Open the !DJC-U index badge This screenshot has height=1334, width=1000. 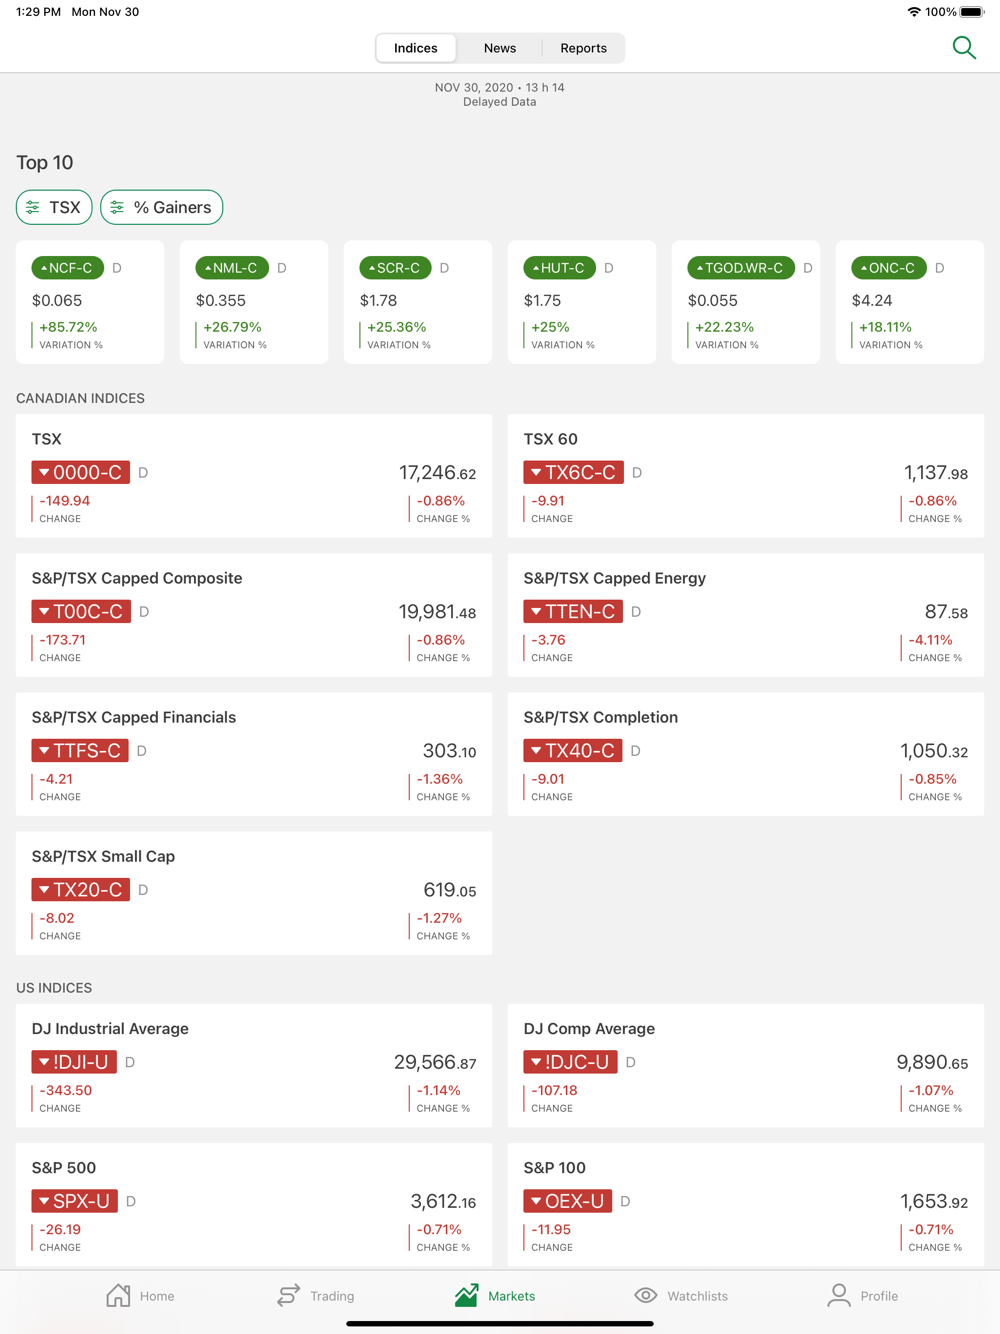pos(570,1062)
